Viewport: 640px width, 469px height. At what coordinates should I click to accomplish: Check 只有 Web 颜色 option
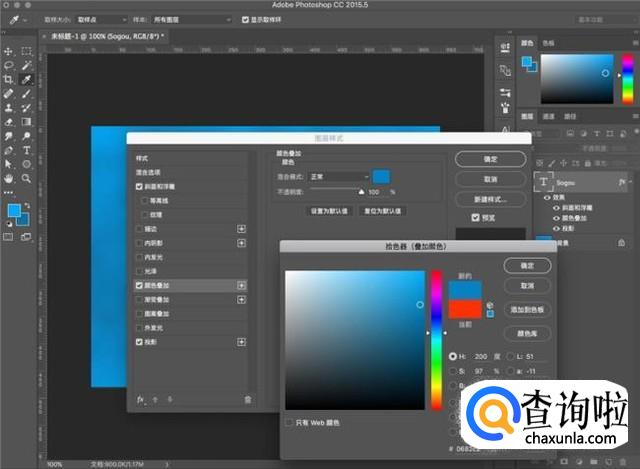coord(289,422)
